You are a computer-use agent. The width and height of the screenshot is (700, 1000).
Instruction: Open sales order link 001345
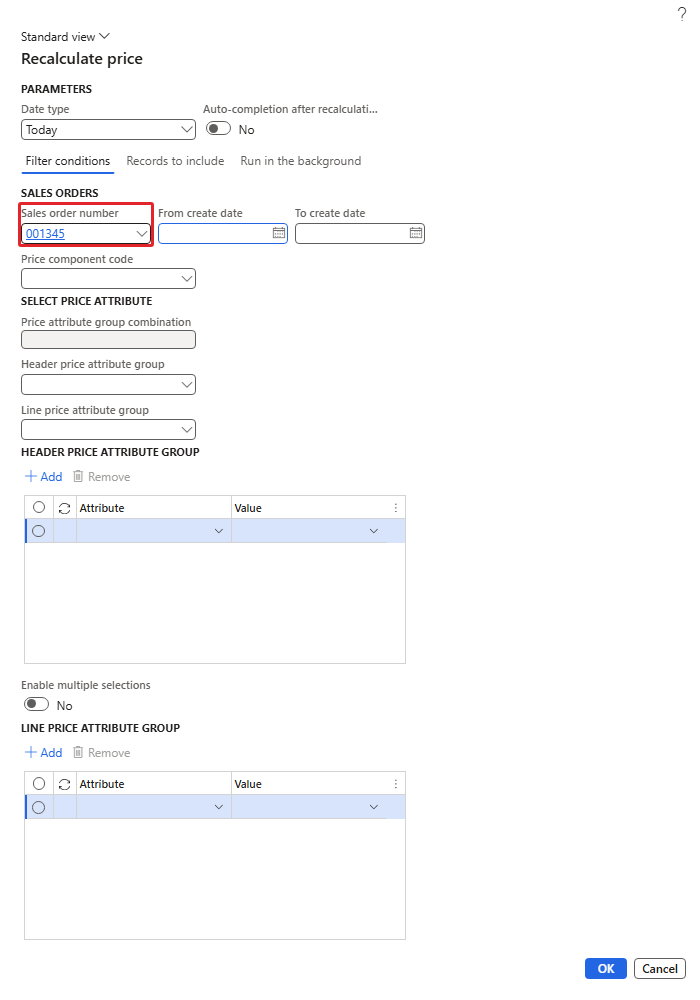pyautogui.click(x=45, y=233)
